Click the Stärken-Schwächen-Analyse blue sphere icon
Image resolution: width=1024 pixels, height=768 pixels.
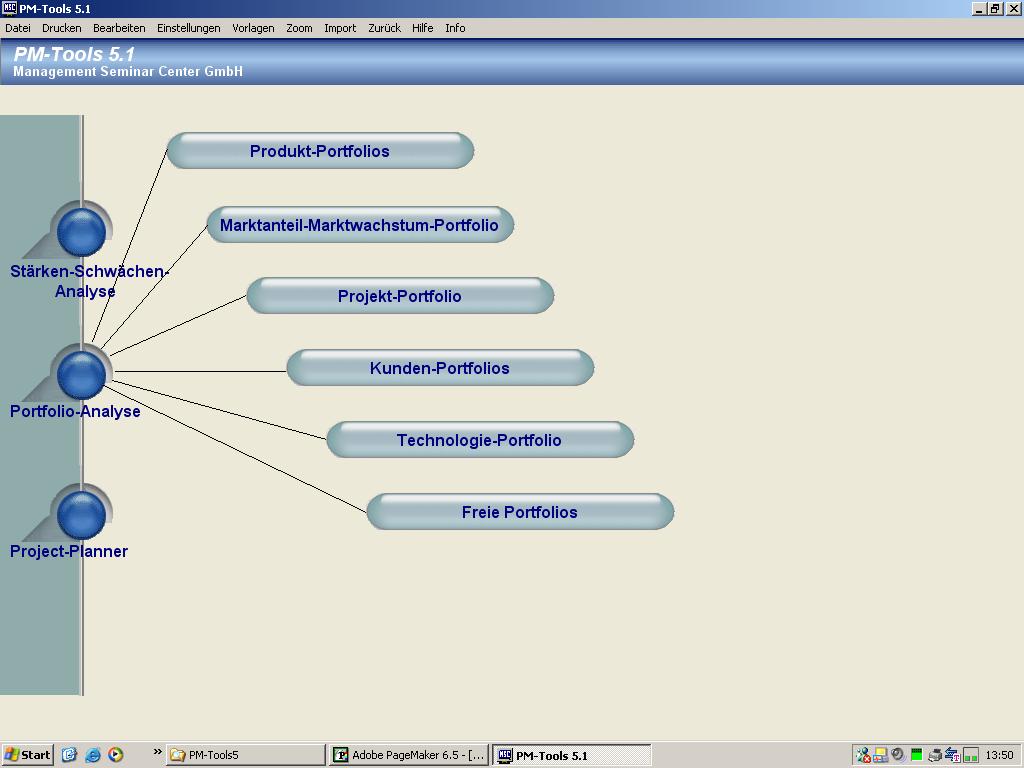pyautogui.click(x=81, y=231)
